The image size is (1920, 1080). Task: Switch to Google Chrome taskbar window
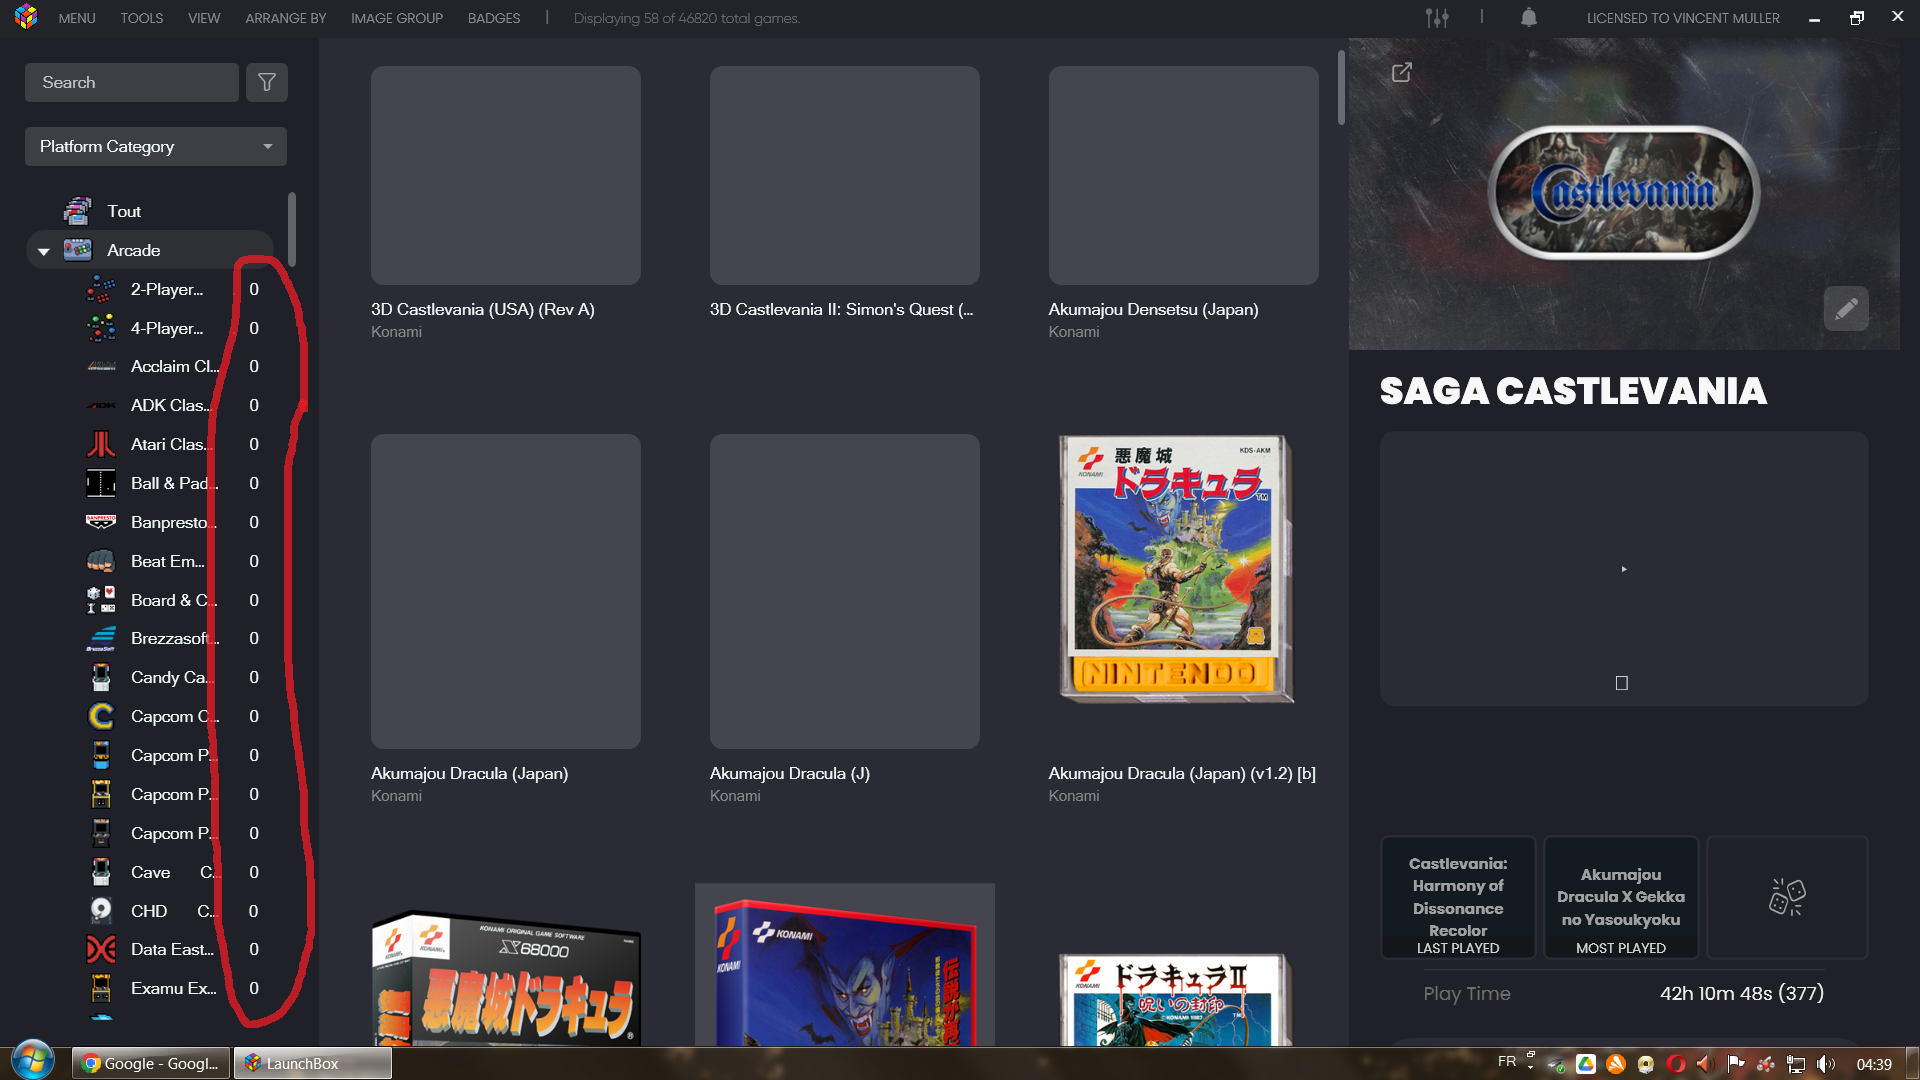(151, 1063)
